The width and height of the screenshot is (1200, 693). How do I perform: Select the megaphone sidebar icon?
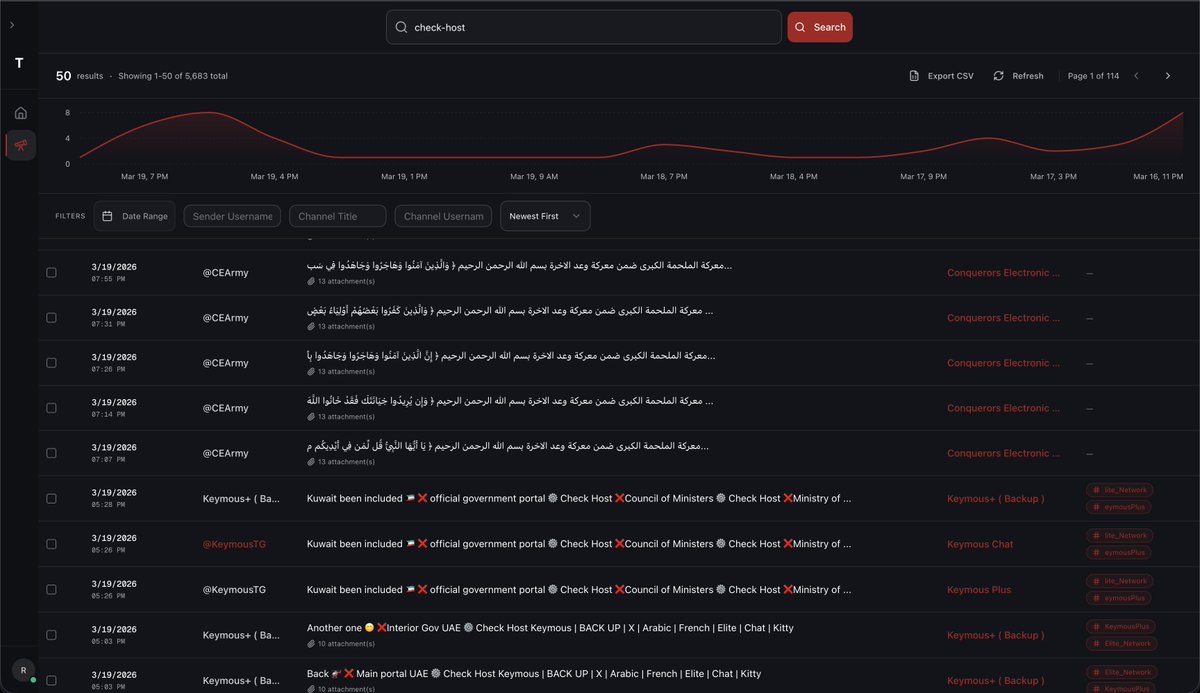click(20, 145)
